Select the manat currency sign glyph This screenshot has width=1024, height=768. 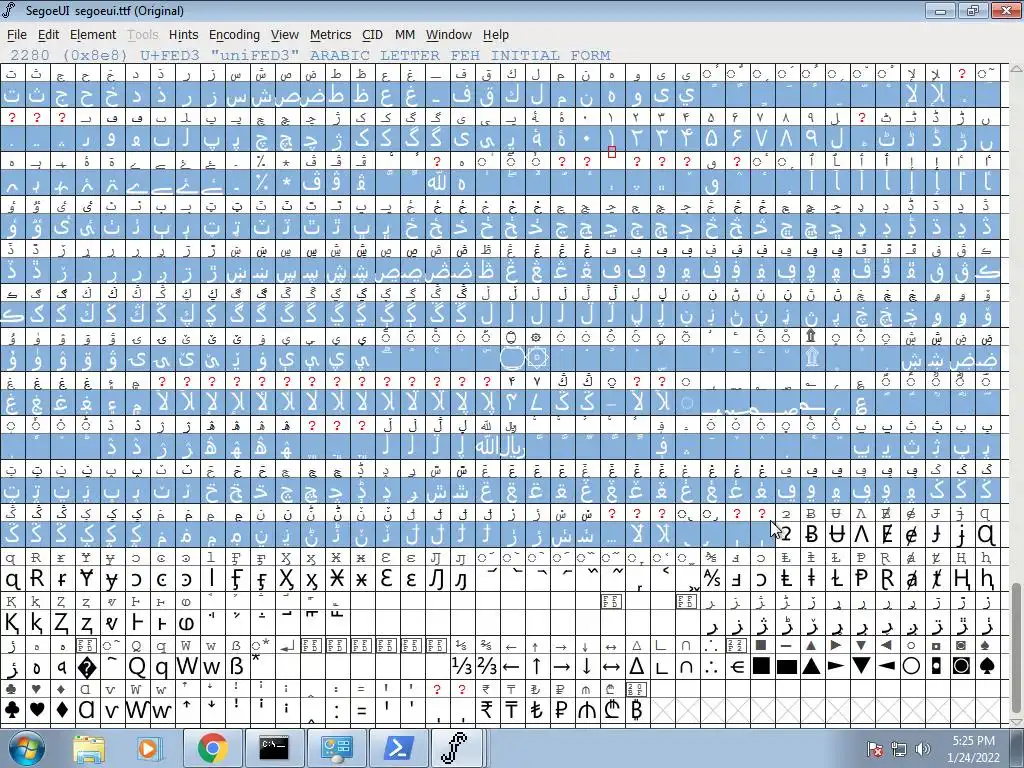tap(586, 709)
